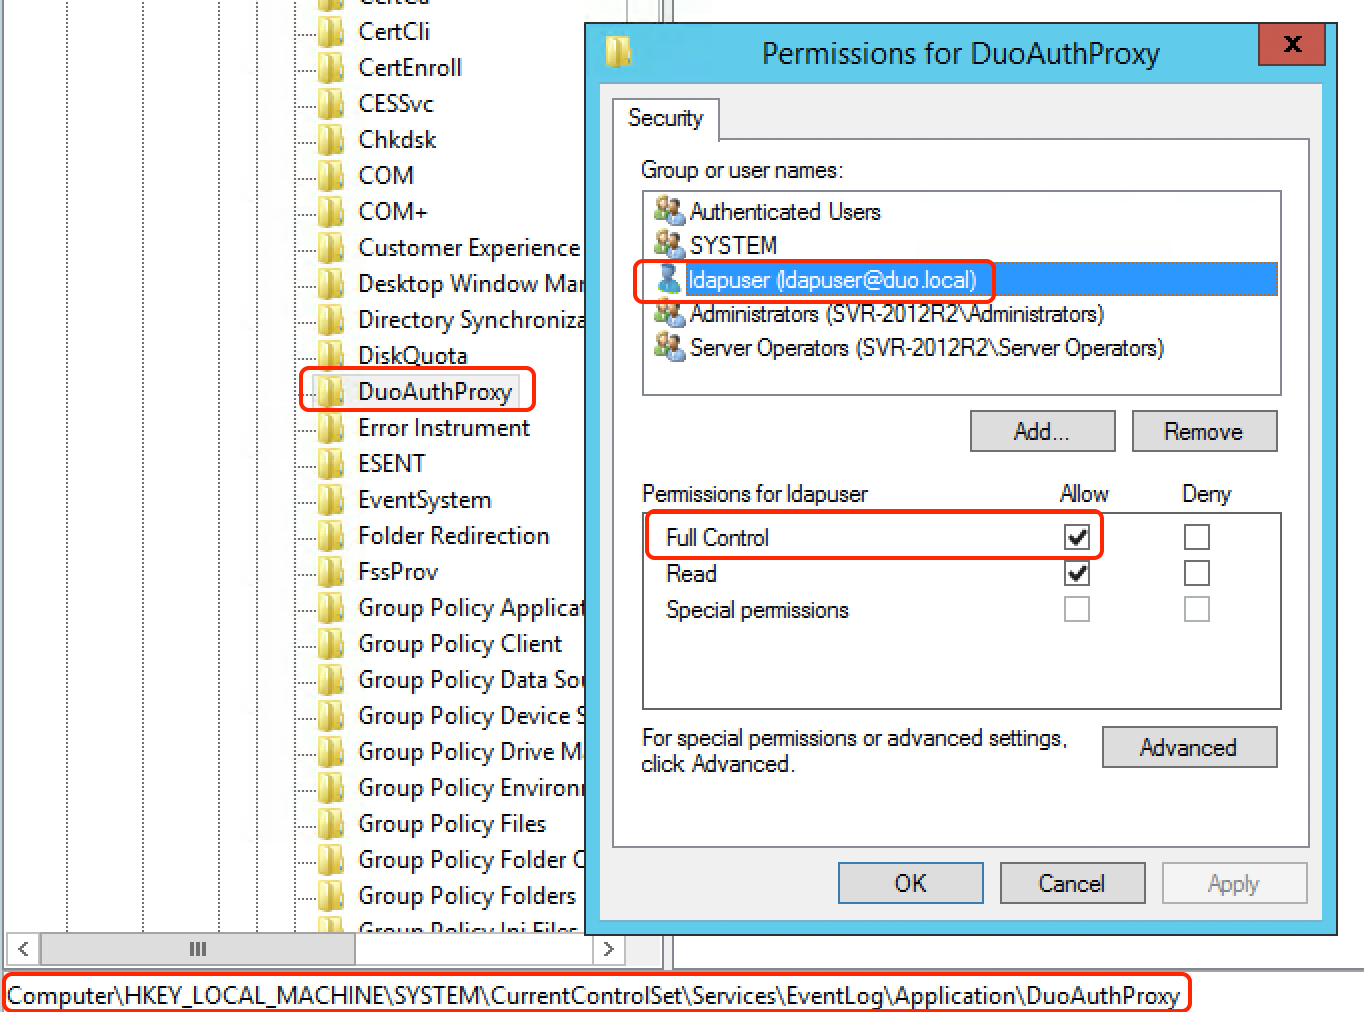
Task: Click the EventSystem folder icon
Action: point(331,500)
